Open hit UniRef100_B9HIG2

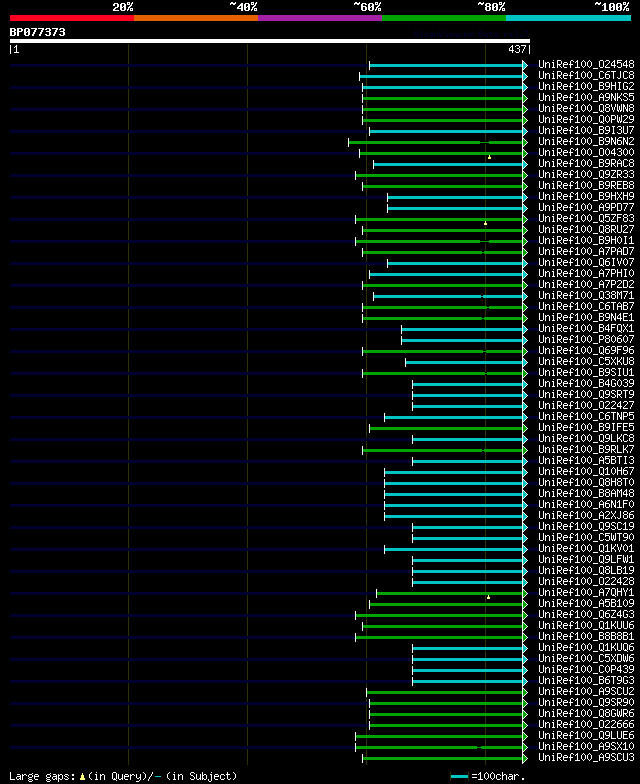click(586, 86)
